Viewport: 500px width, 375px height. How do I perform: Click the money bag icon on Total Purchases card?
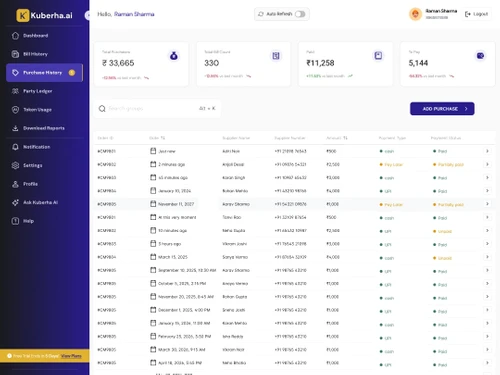pyautogui.click(x=174, y=56)
